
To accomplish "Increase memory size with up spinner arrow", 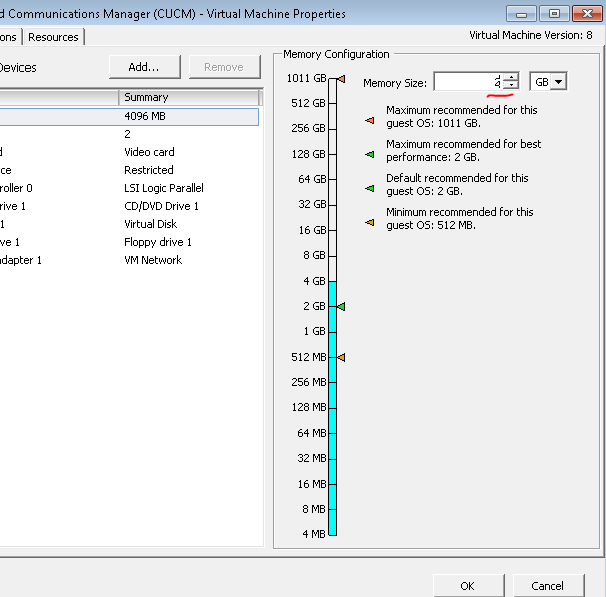I will (511, 77).
